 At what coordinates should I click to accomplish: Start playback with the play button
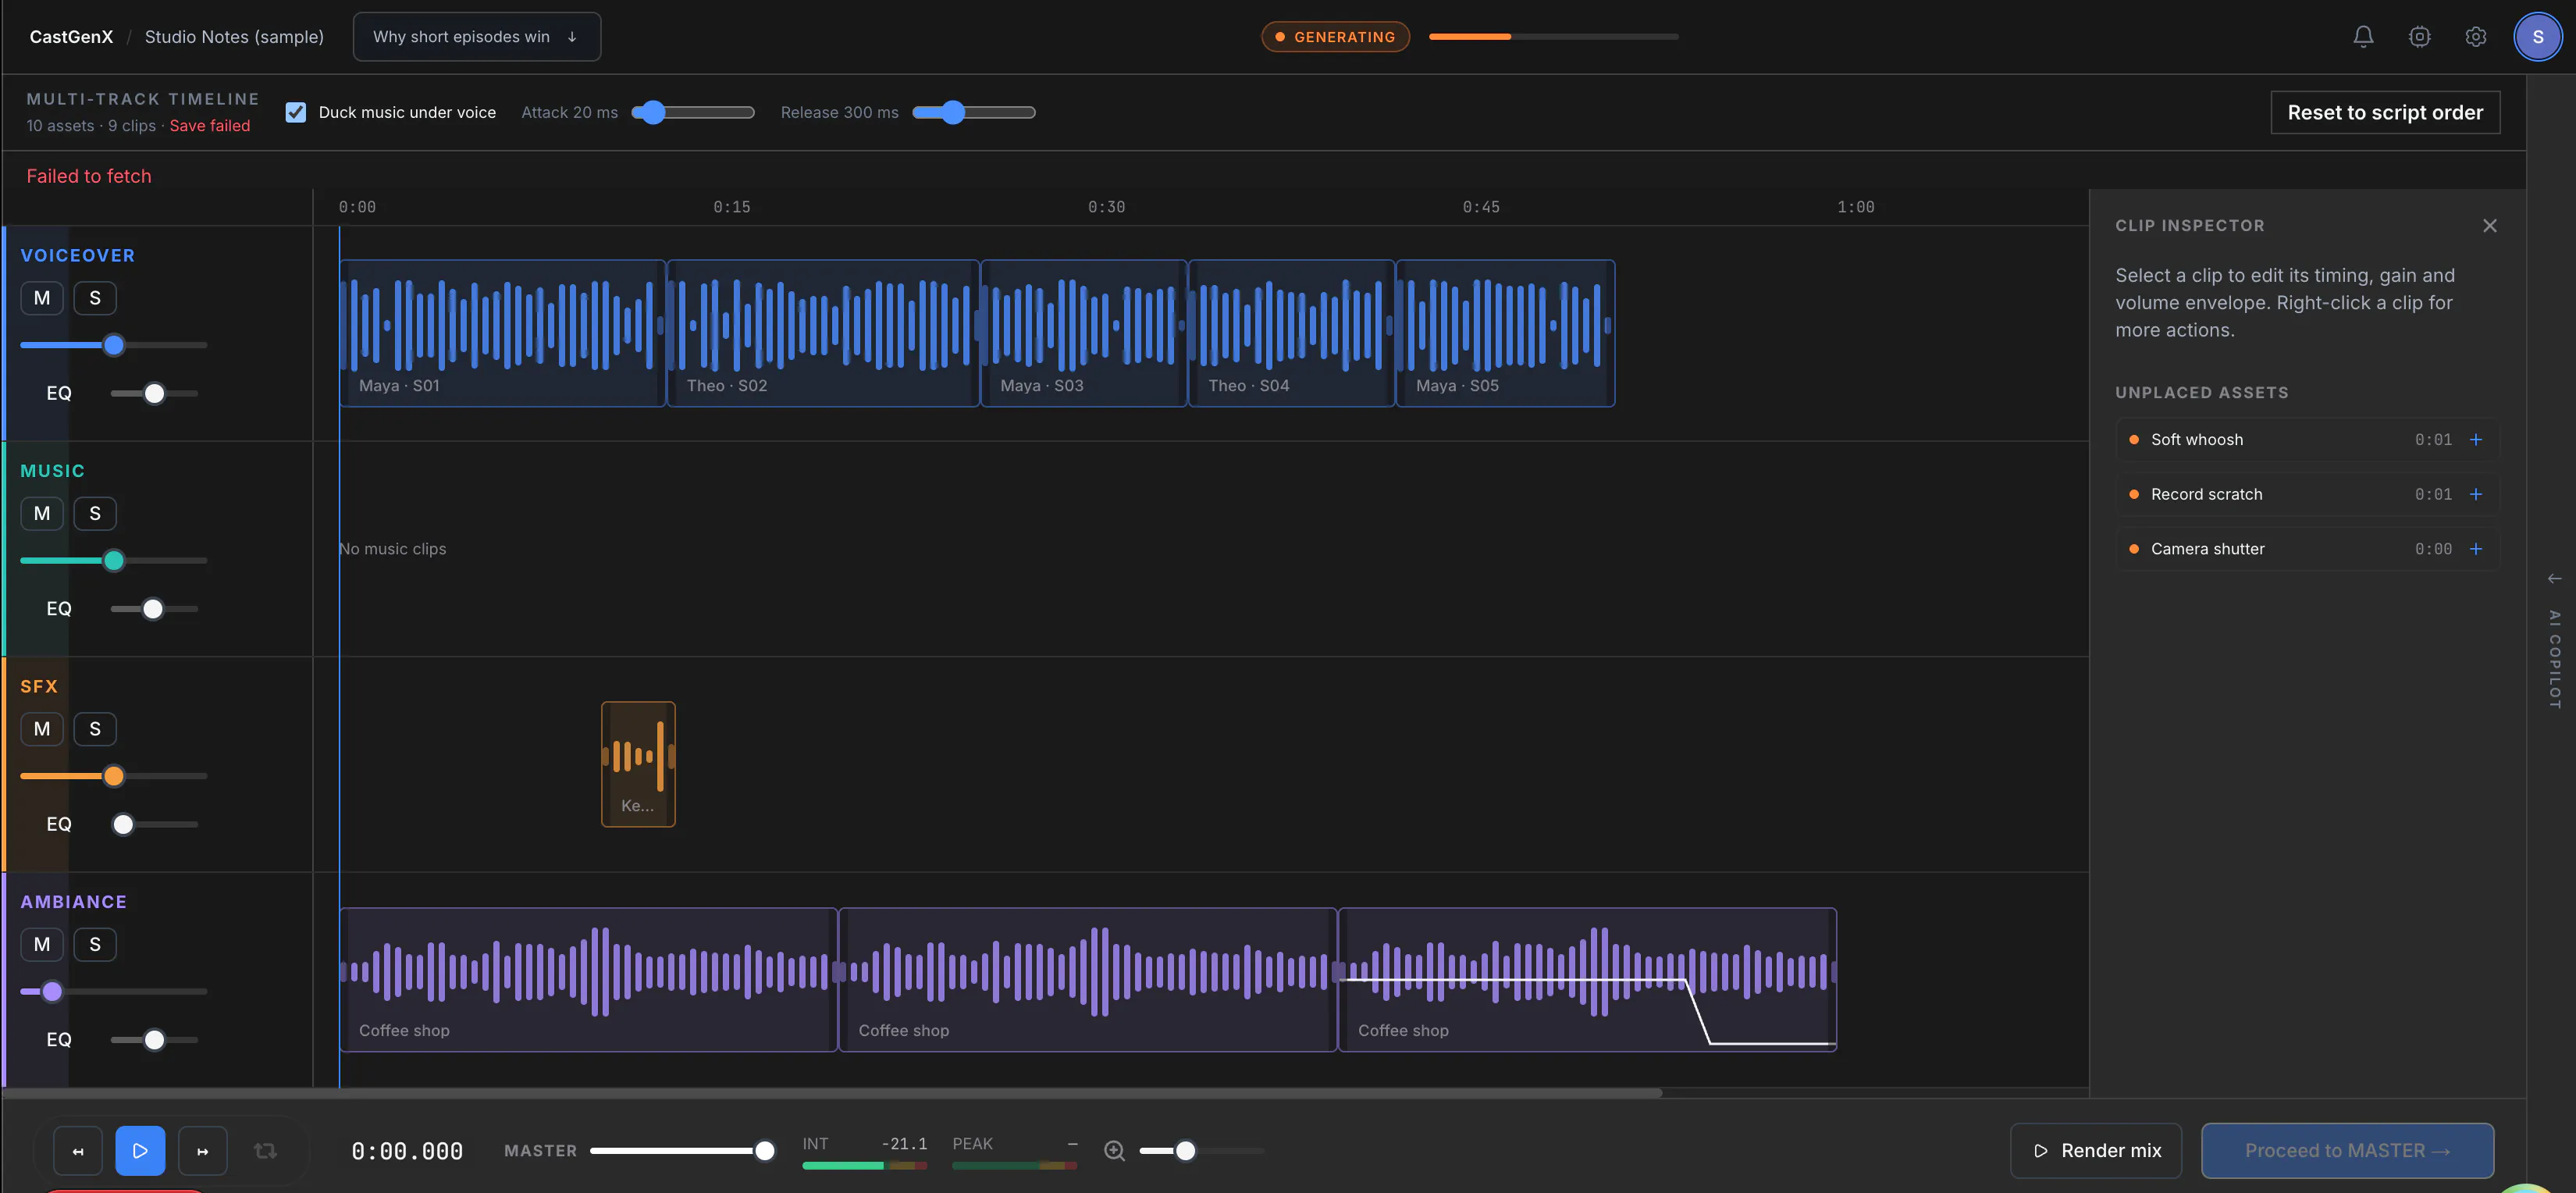[140, 1151]
